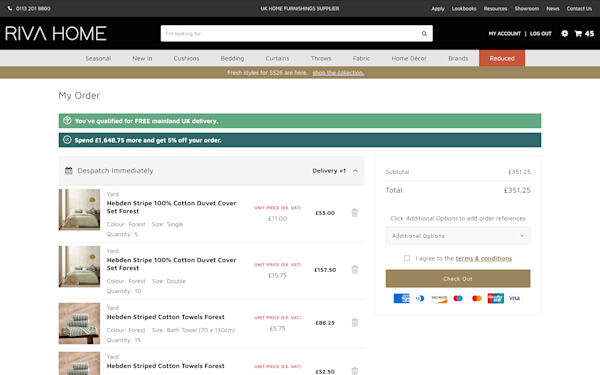
Task: Open the News link
Action: click(x=553, y=8)
